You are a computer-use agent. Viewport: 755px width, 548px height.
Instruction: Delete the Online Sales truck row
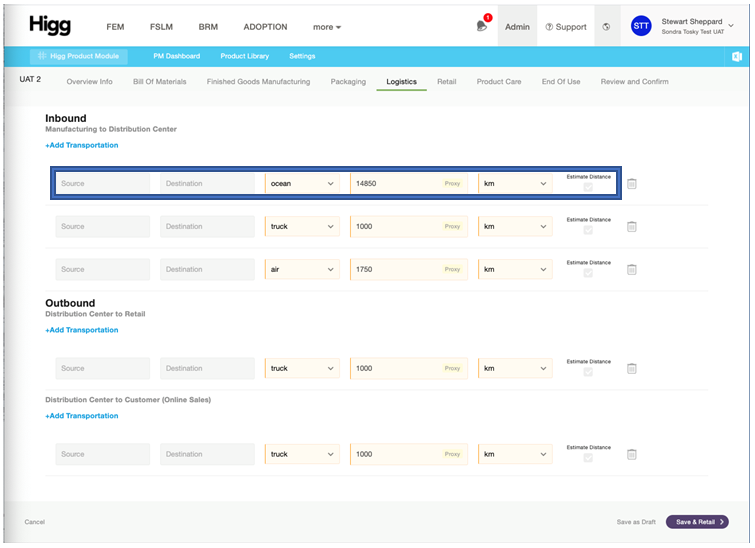point(632,454)
